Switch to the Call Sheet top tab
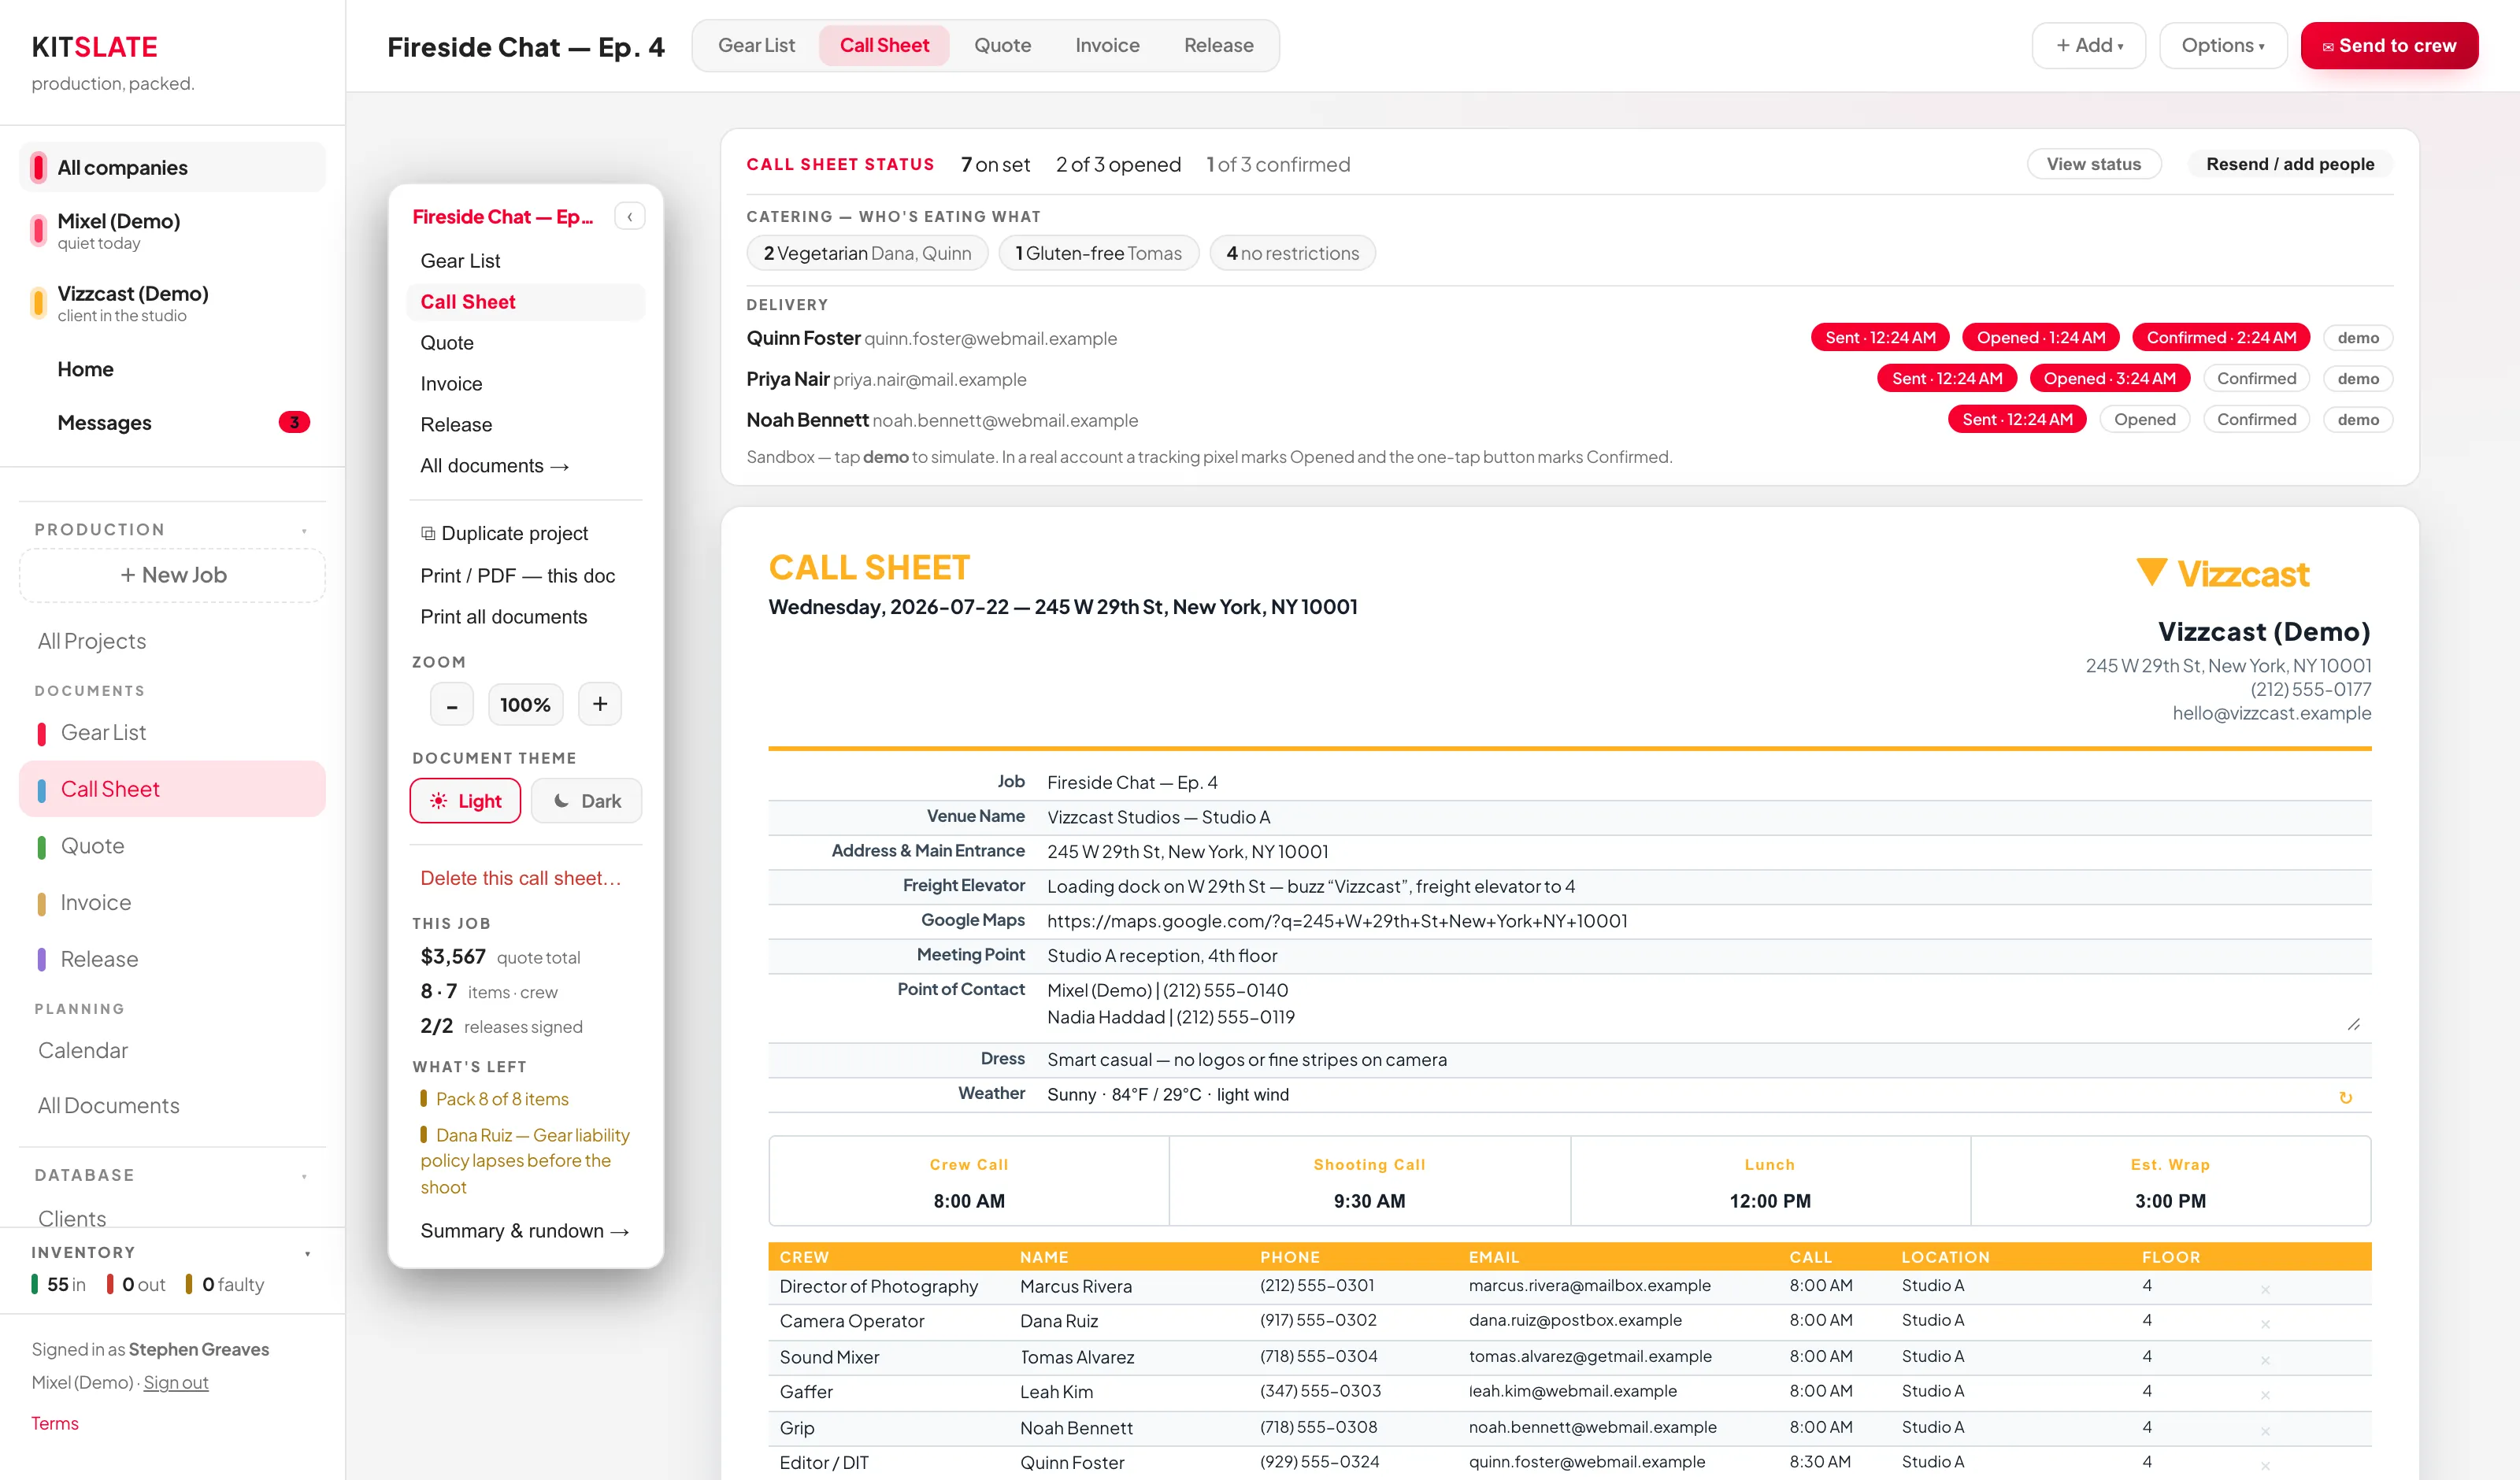The image size is (2520, 1480). (884, 46)
